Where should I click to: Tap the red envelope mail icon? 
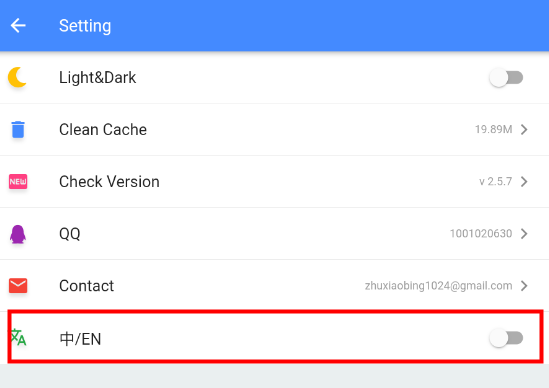tap(18, 286)
